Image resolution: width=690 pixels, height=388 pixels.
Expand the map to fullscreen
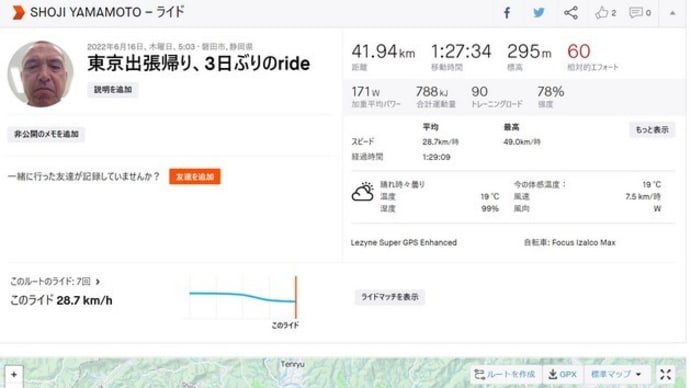coord(665,374)
